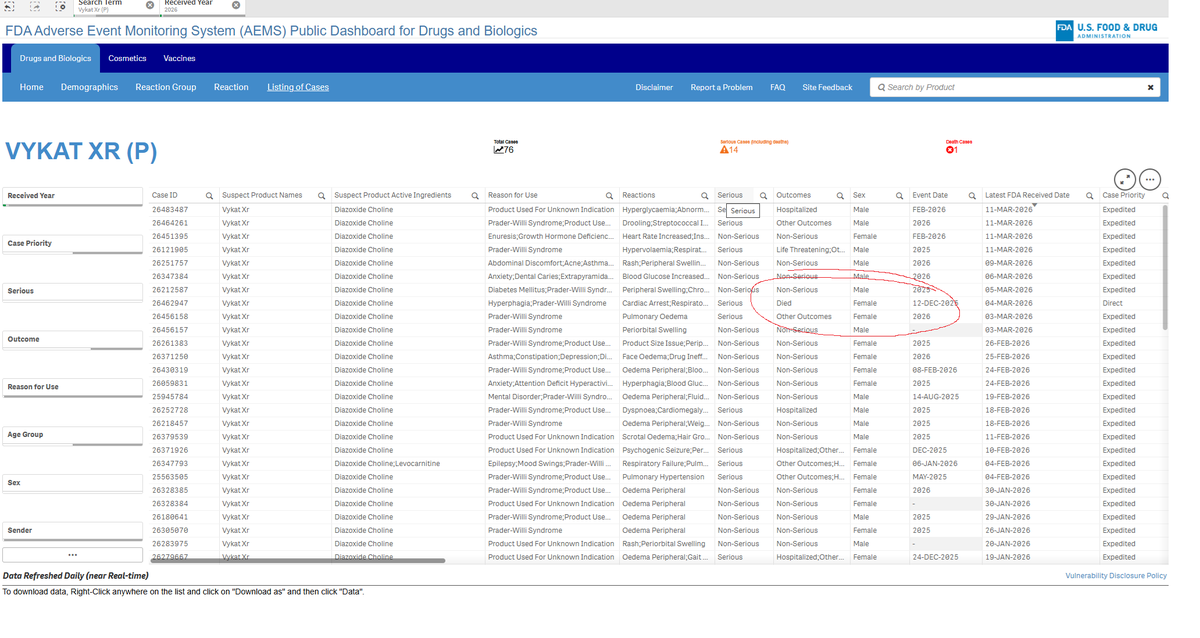The width and height of the screenshot is (1200, 638).
Task: Expand the Age Group filter
Action: click(73, 435)
